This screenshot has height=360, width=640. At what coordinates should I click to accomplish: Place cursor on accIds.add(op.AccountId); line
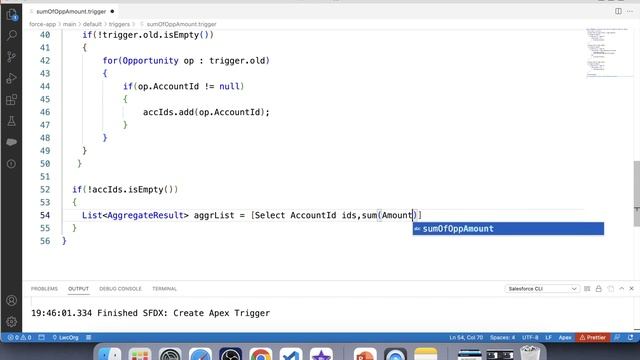206,112
